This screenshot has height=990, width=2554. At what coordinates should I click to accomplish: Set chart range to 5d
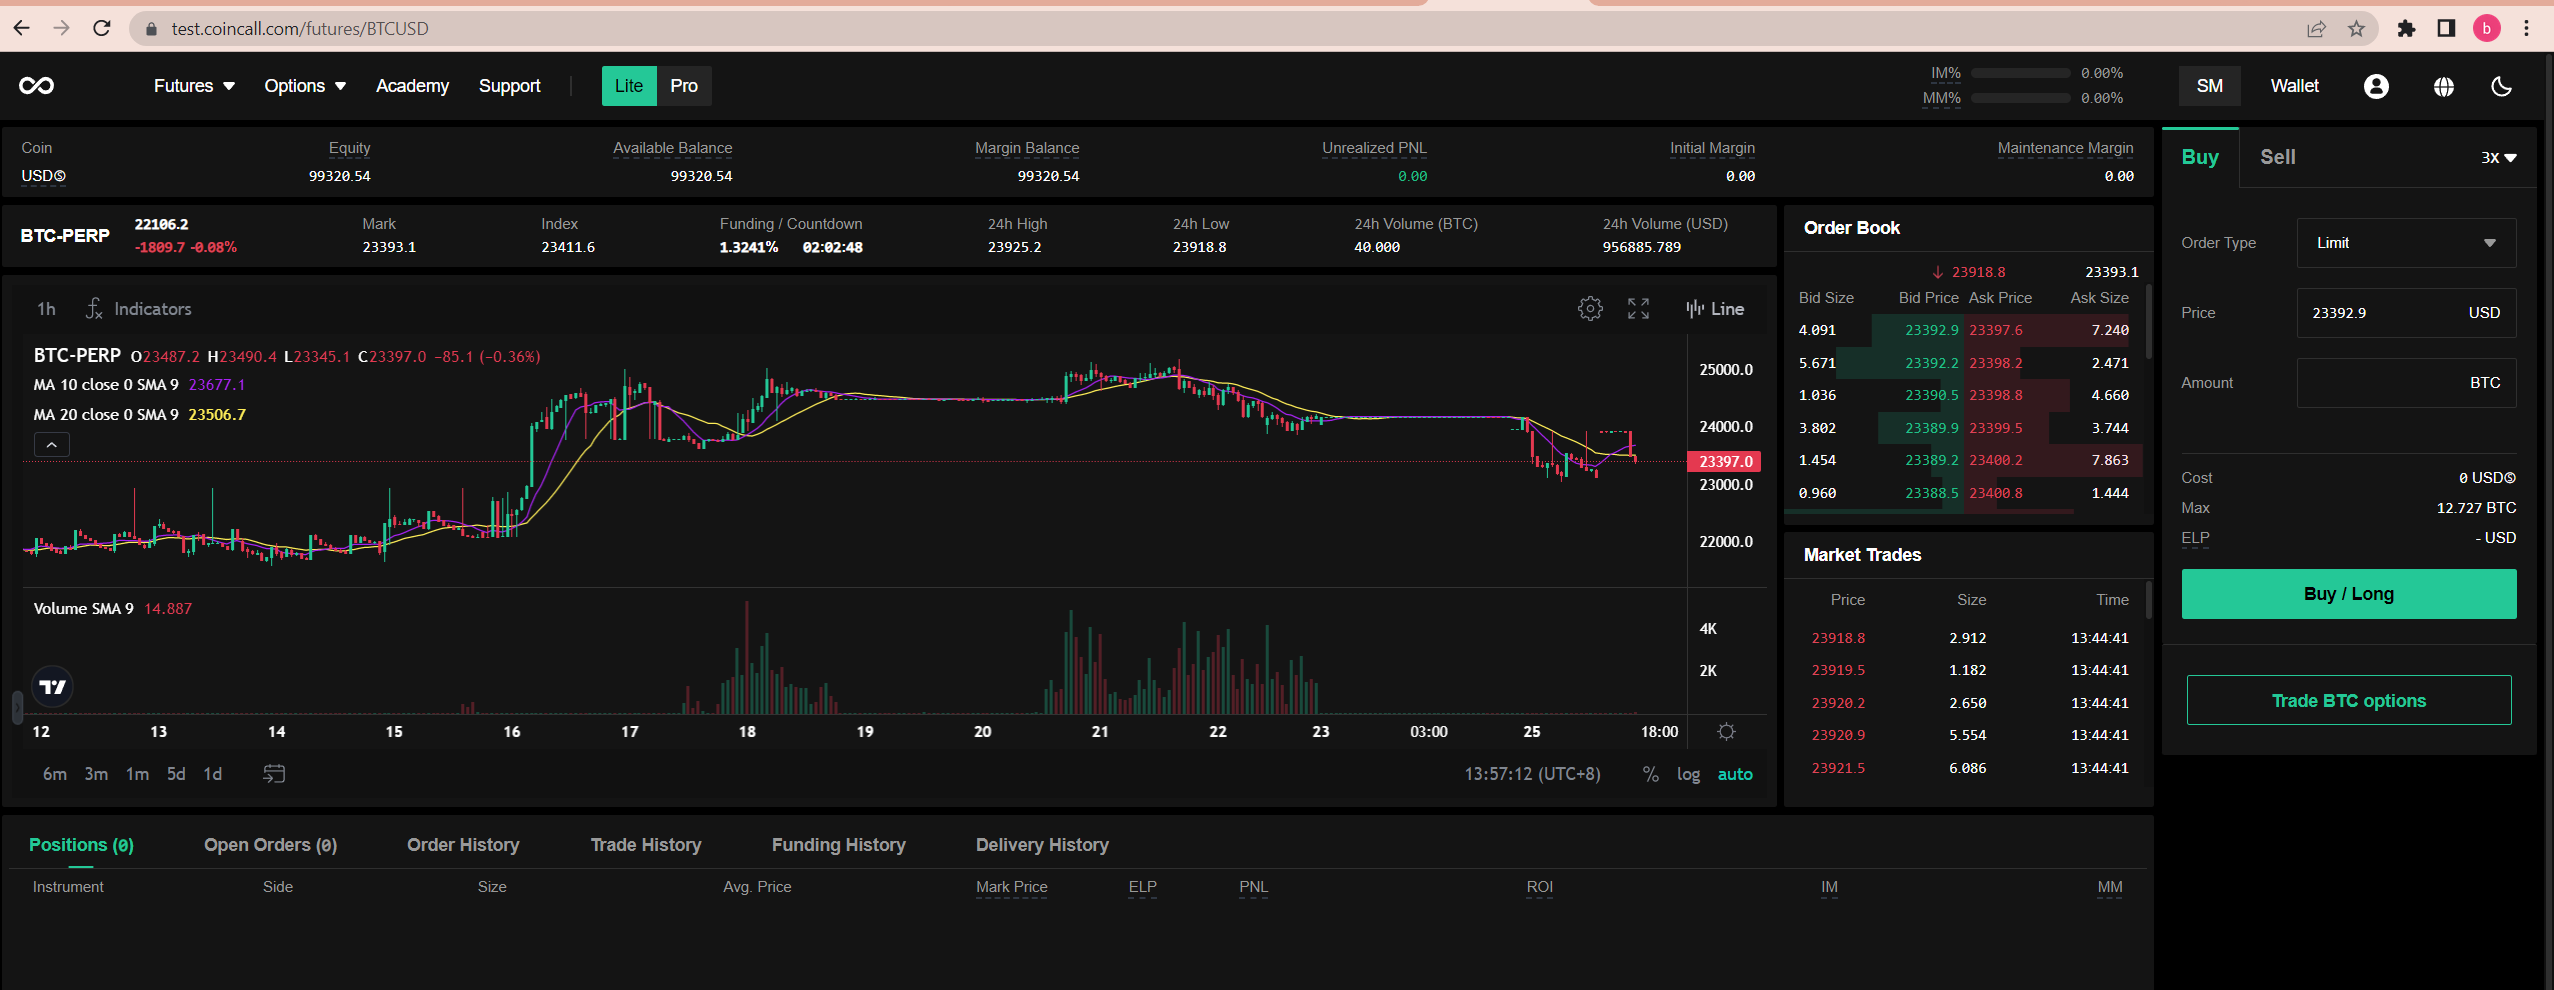coord(176,774)
